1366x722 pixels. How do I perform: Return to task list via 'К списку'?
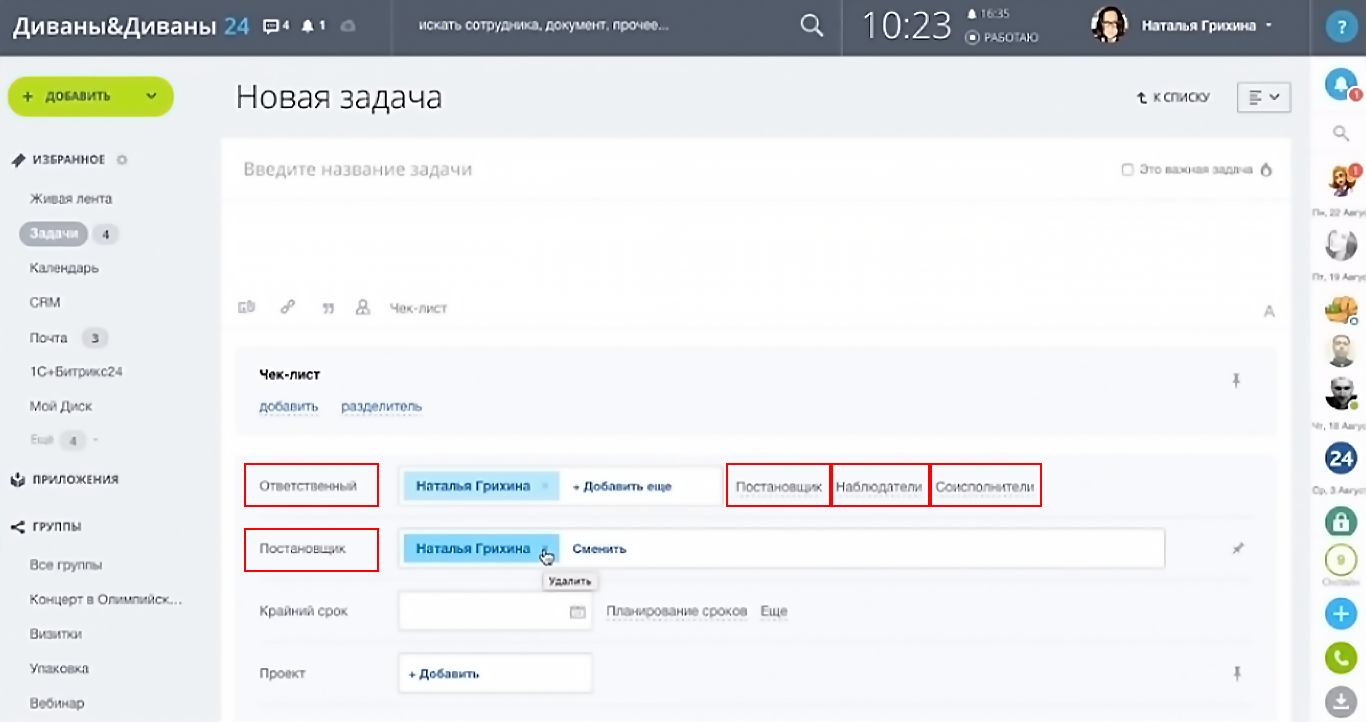(1173, 98)
